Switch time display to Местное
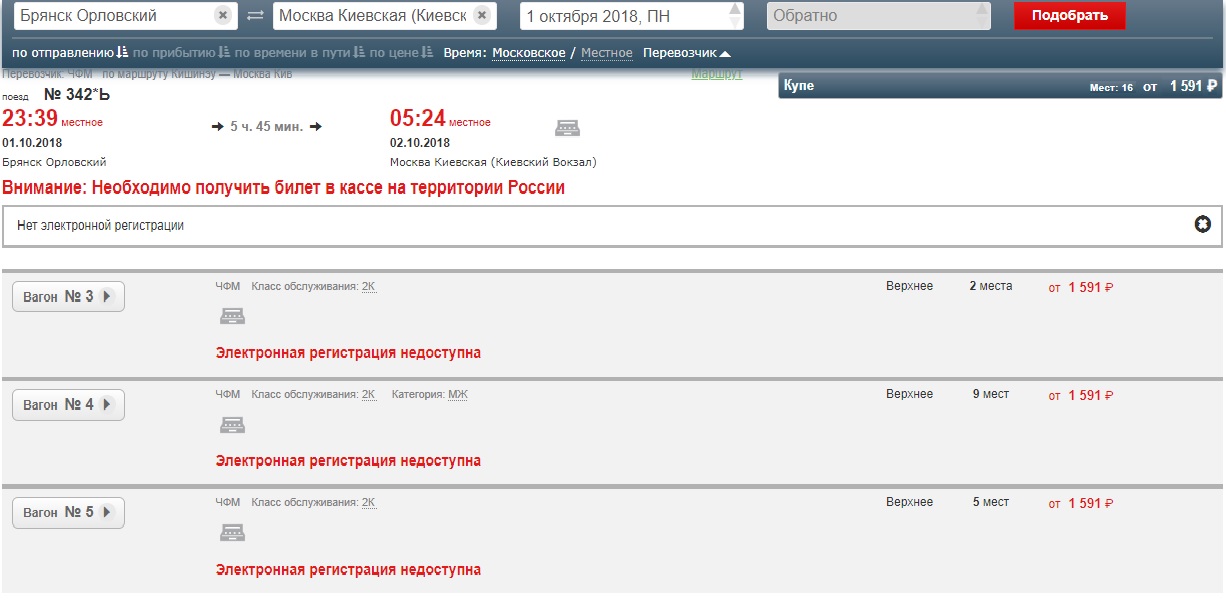Image resolution: width=1226 pixels, height=604 pixels. 606,53
